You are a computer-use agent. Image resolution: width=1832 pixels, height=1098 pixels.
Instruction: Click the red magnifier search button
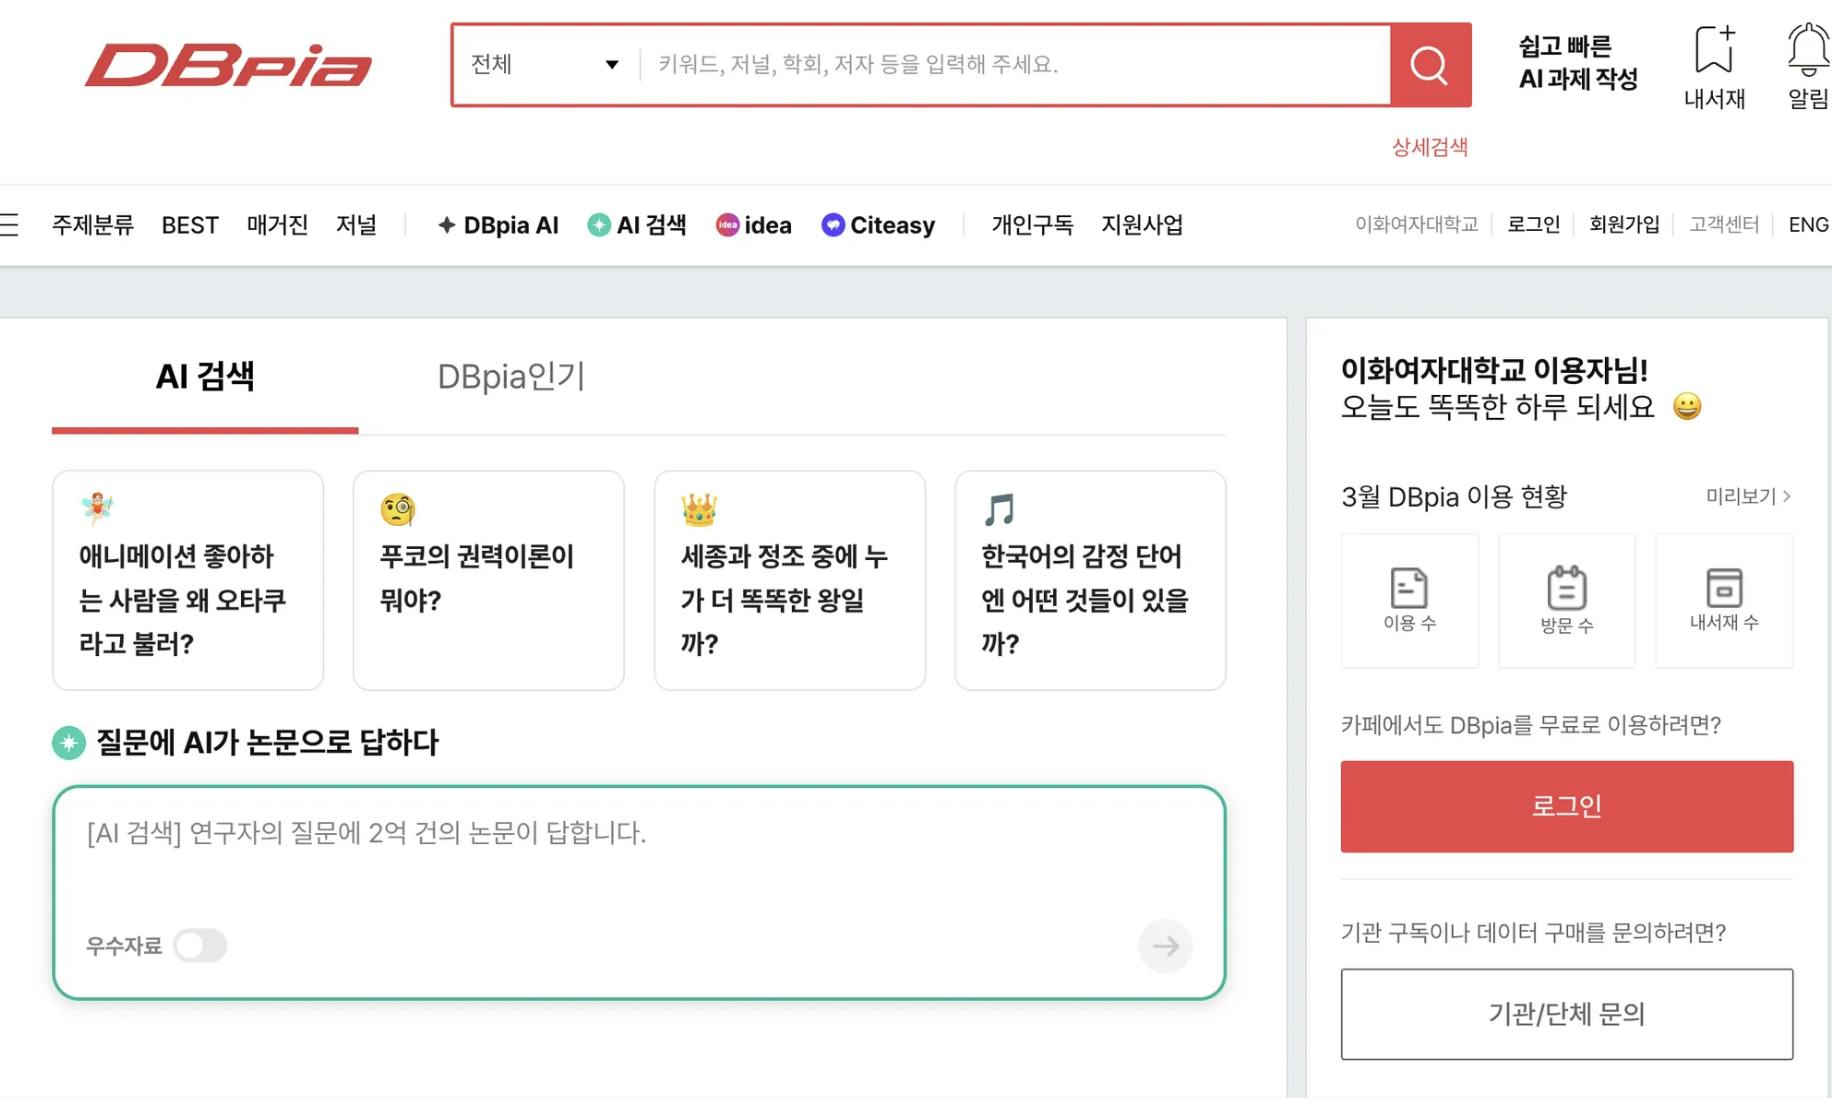[1429, 65]
